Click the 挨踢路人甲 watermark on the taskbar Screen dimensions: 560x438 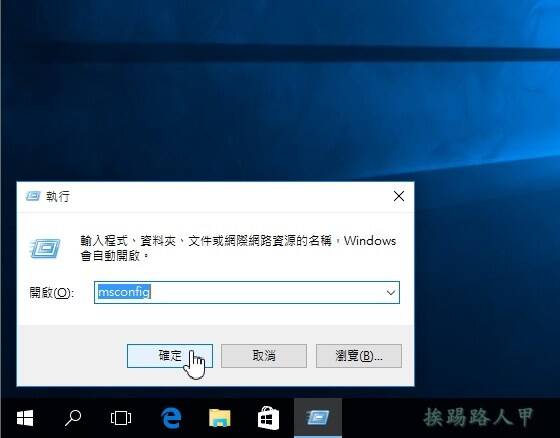[x=479, y=417]
